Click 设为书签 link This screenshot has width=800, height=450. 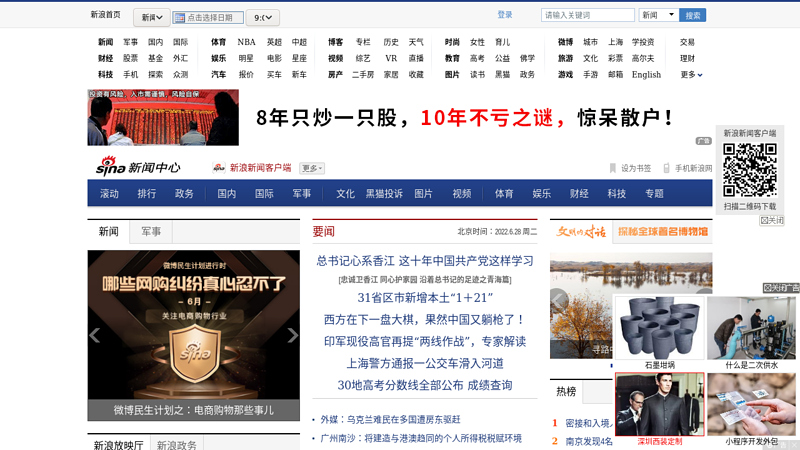[x=636, y=168]
